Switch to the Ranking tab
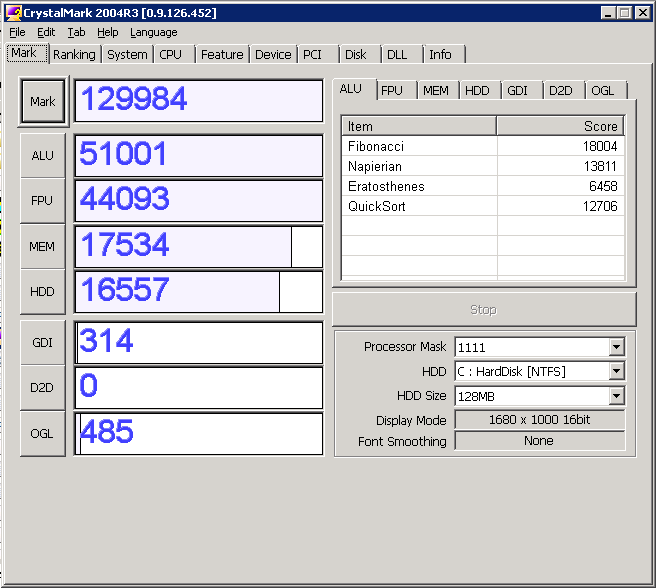This screenshot has width=656, height=588. [74, 55]
